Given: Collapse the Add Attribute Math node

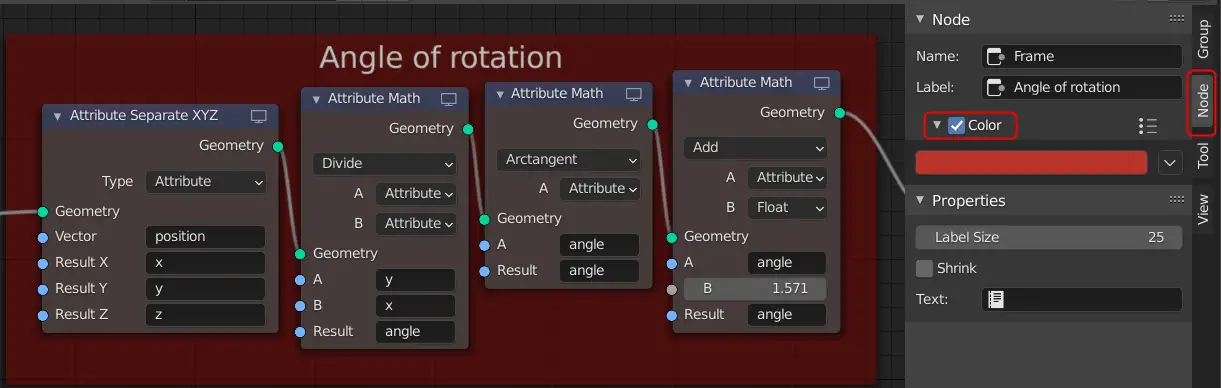Looking at the screenshot, I should click(687, 83).
